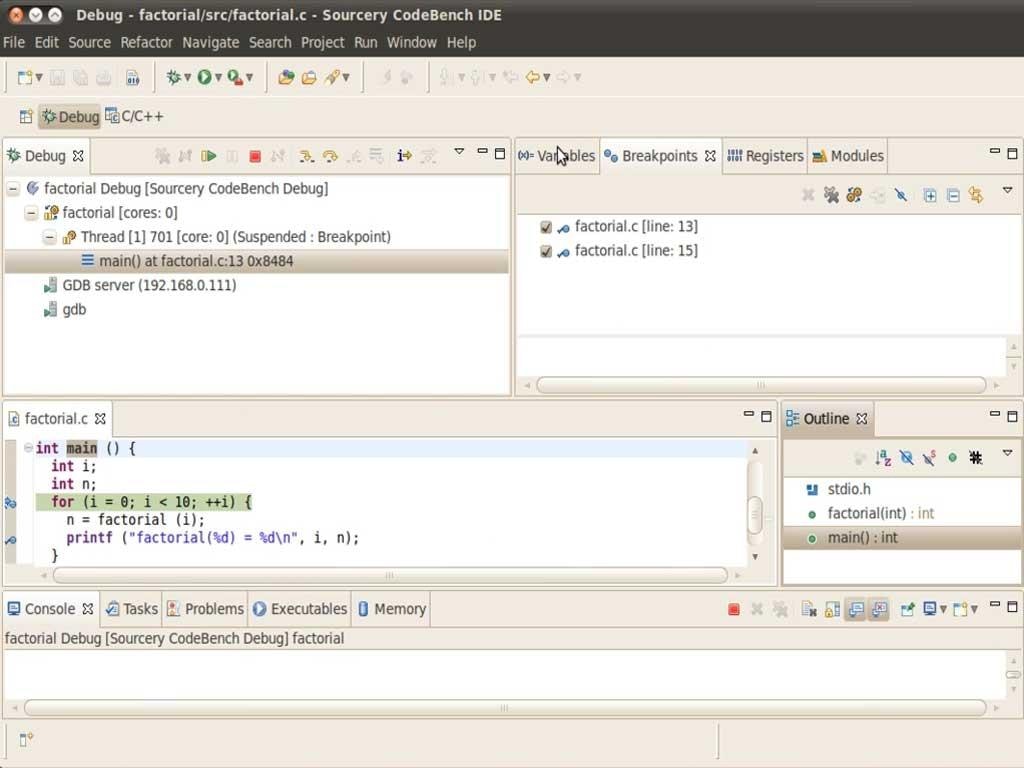The image size is (1024, 768).
Task: Launch the green Run toolbar button
Action: click(x=204, y=77)
